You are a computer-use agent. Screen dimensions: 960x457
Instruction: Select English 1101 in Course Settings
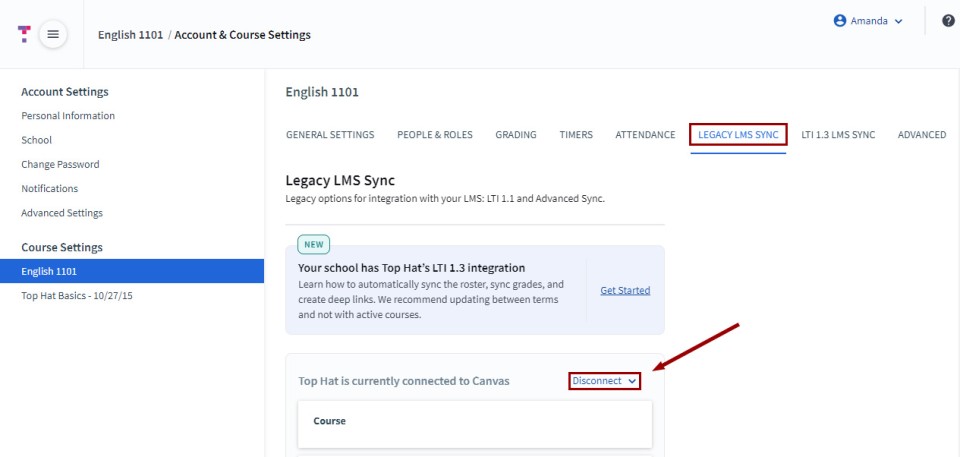(132, 271)
